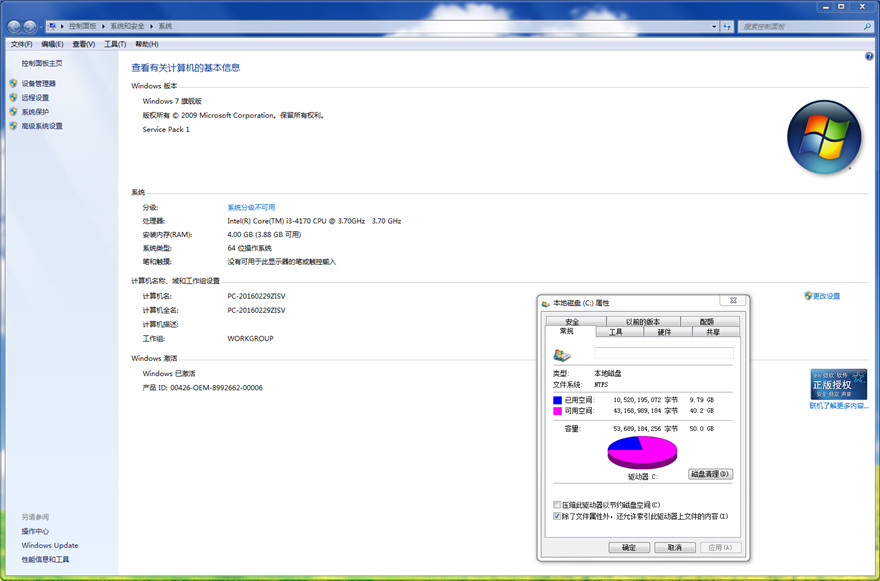The width and height of the screenshot is (880, 581).
Task: Click the drive label text field
Action: [x=664, y=353]
